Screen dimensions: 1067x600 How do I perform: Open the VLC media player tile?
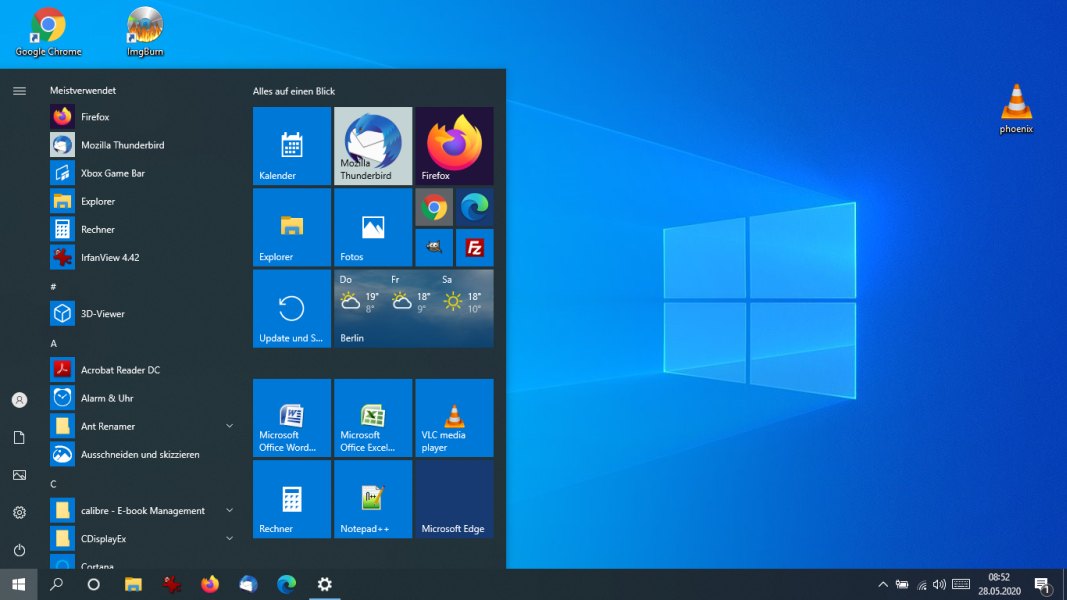click(x=455, y=418)
